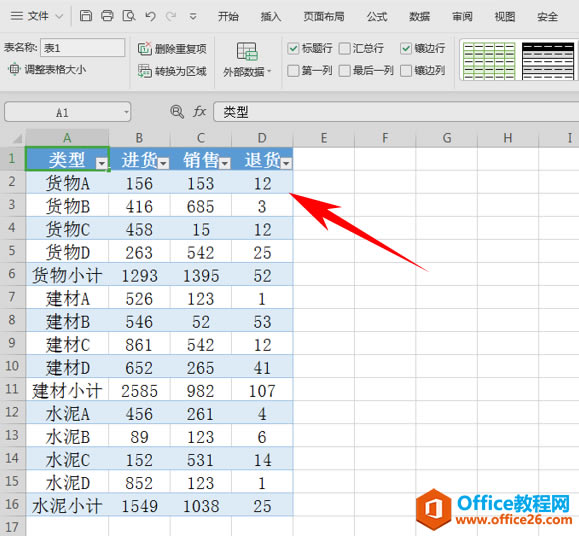Select column E header
The height and width of the screenshot is (537, 579).
tap(324, 138)
